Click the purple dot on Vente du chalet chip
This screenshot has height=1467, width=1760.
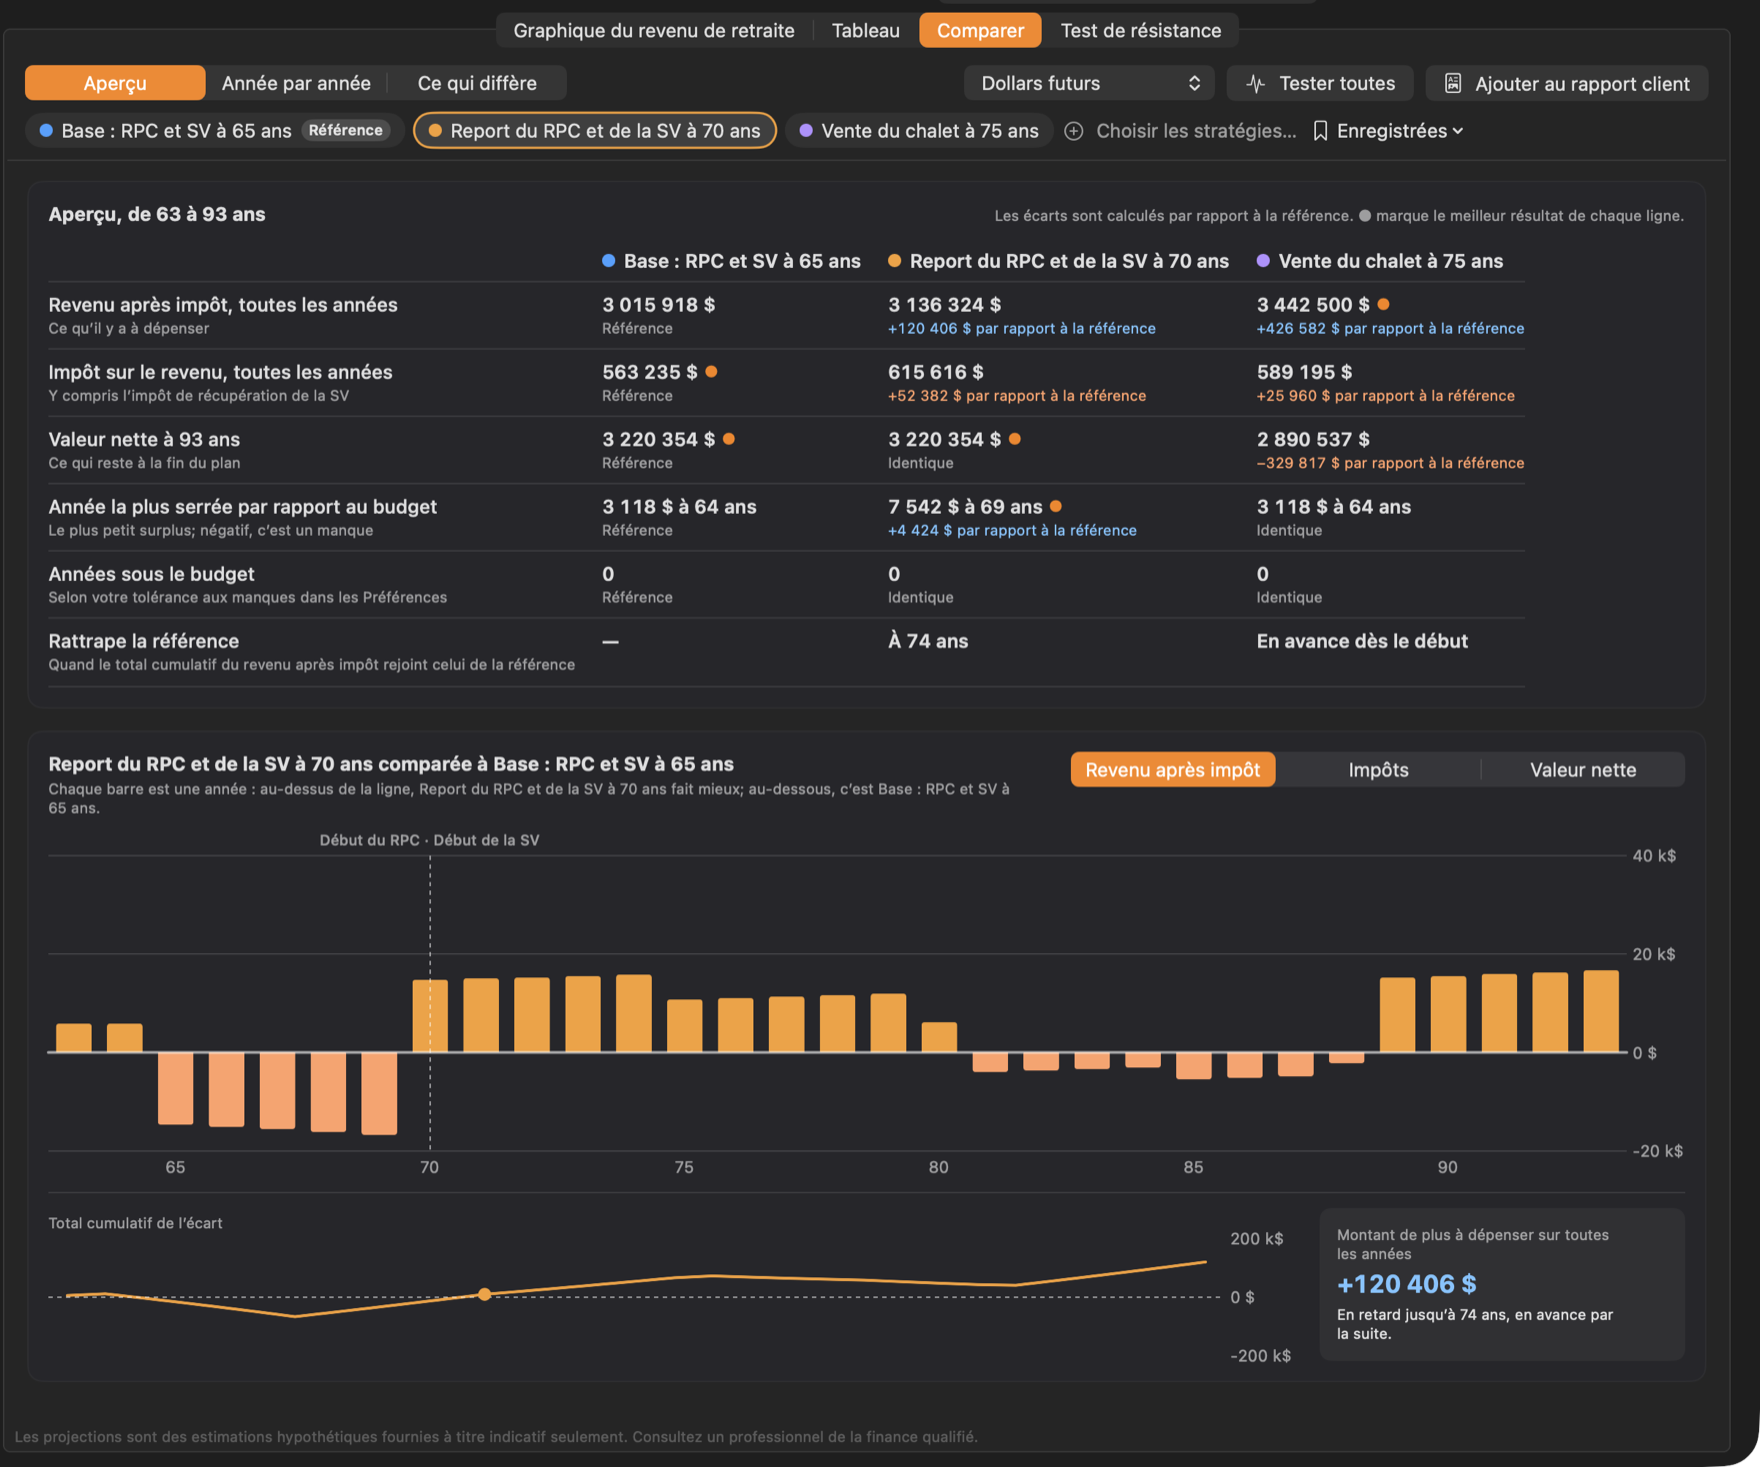pyautogui.click(x=806, y=131)
